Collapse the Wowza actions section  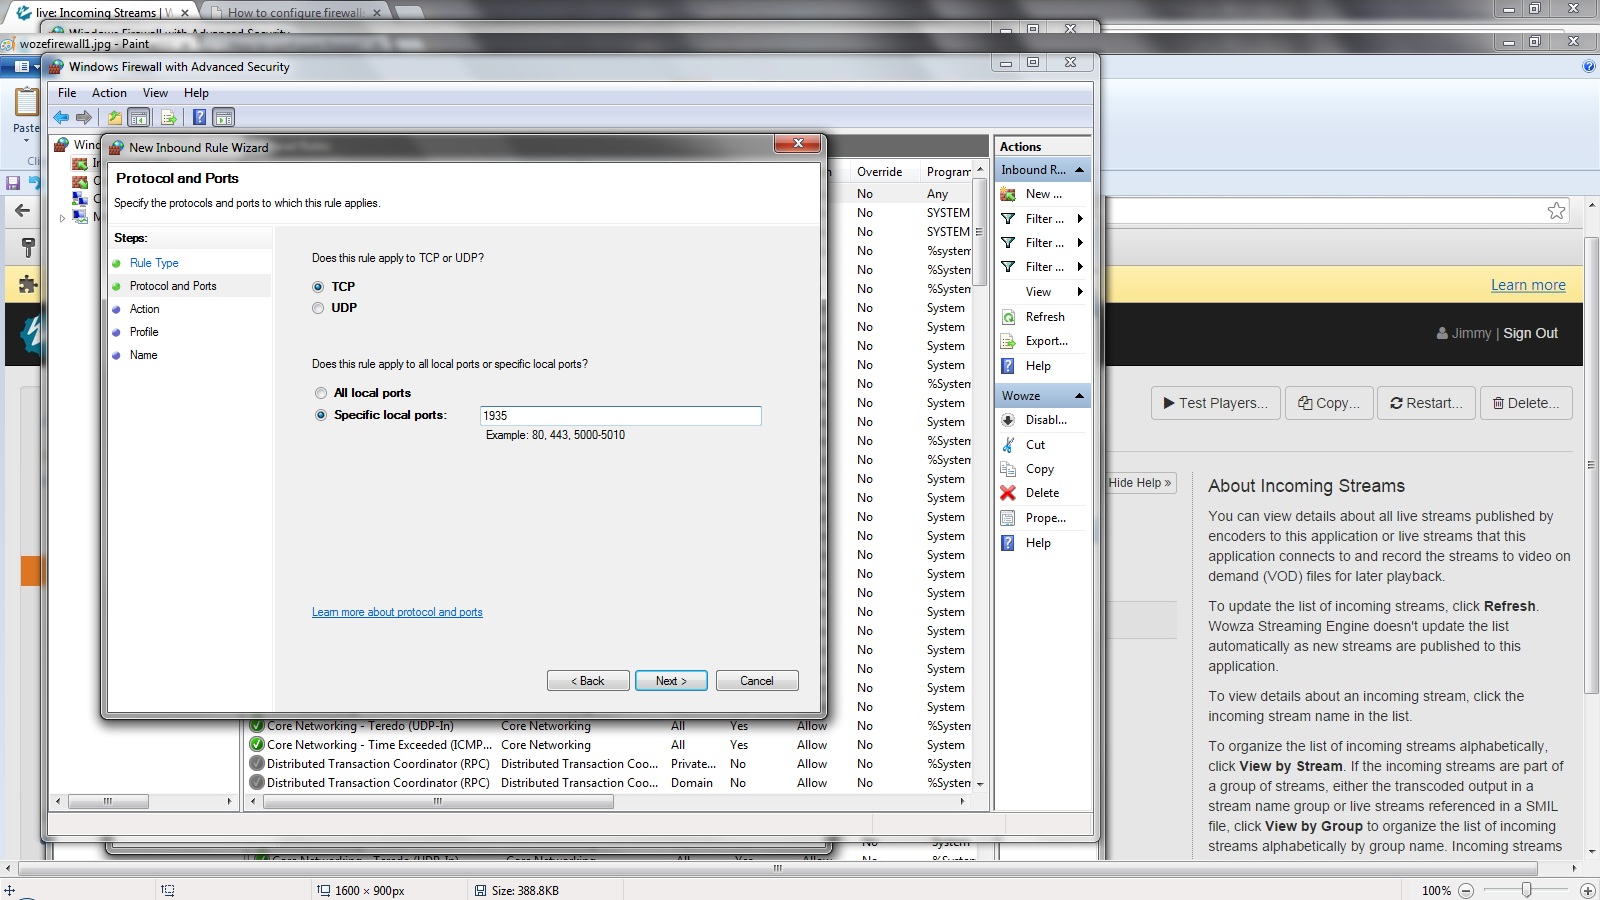click(1079, 396)
